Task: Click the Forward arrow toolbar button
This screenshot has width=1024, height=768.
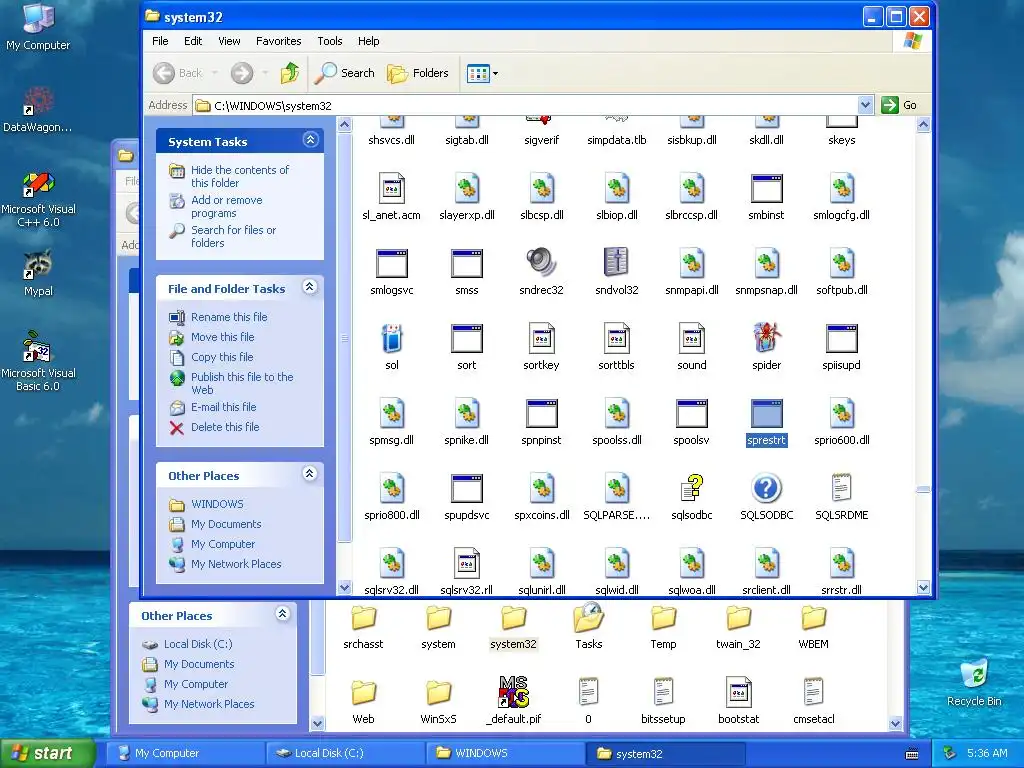Action: click(242, 73)
